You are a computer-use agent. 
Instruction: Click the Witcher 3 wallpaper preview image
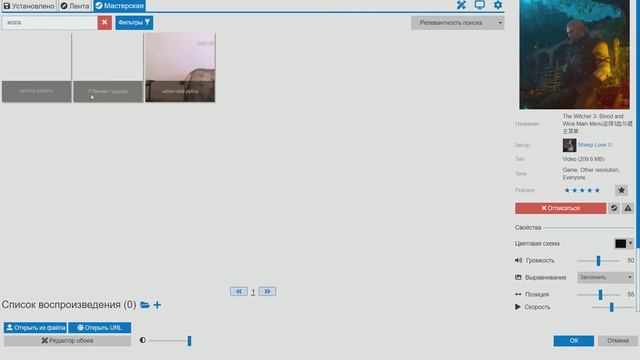point(574,54)
